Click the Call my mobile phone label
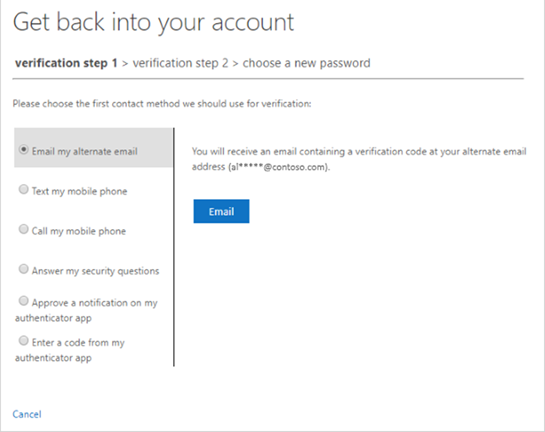The image size is (545, 432). click(x=79, y=231)
